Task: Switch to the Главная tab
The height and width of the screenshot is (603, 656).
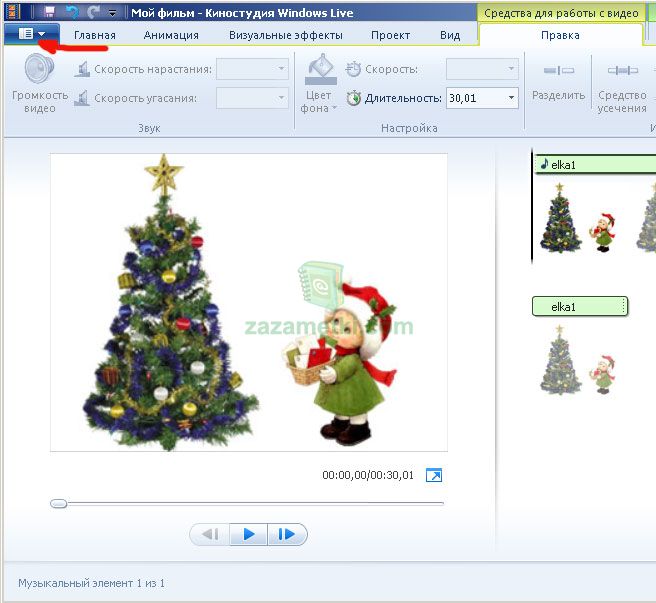Action: [x=95, y=35]
